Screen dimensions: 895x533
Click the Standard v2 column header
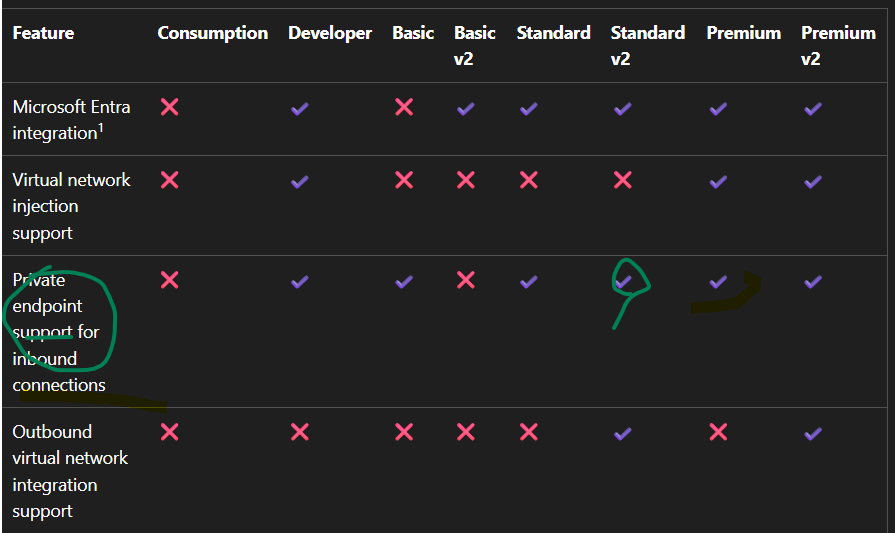point(648,46)
